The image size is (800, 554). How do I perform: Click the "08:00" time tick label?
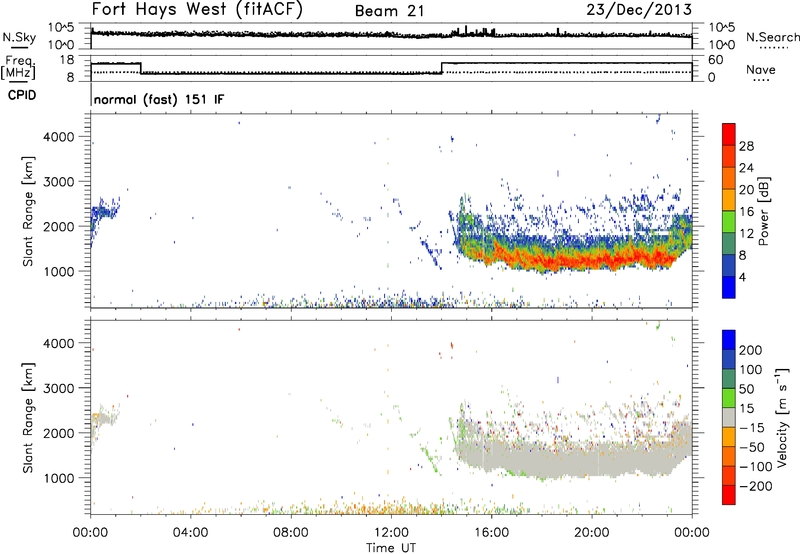pos(290,533)
